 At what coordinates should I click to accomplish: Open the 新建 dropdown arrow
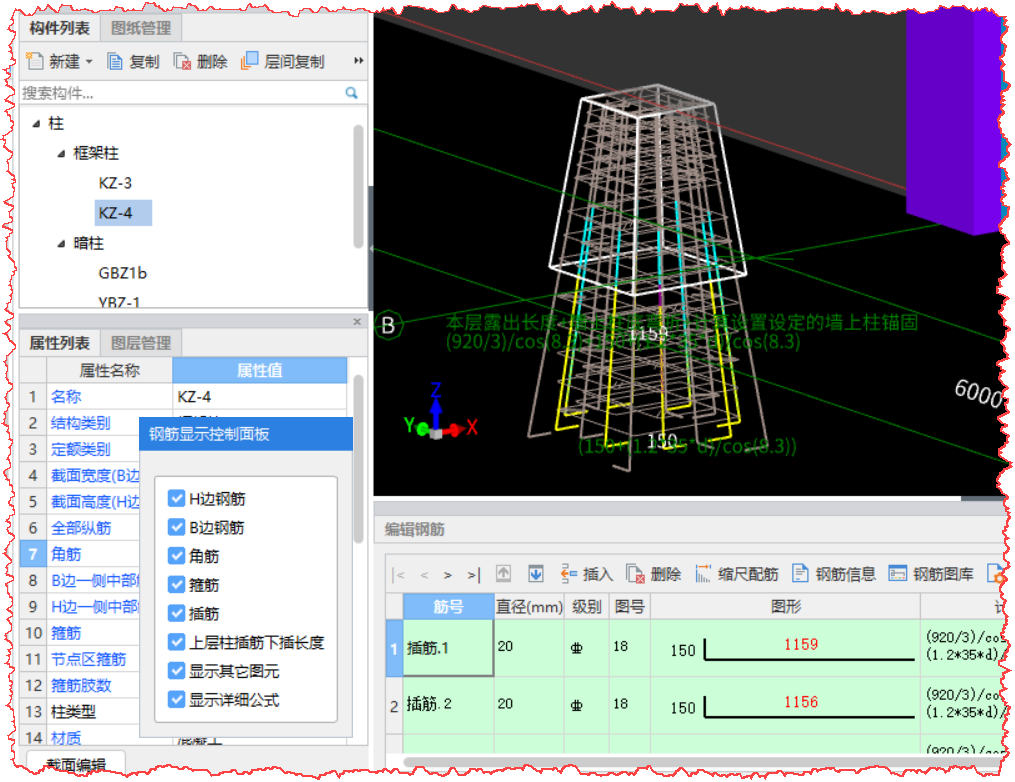89,61
